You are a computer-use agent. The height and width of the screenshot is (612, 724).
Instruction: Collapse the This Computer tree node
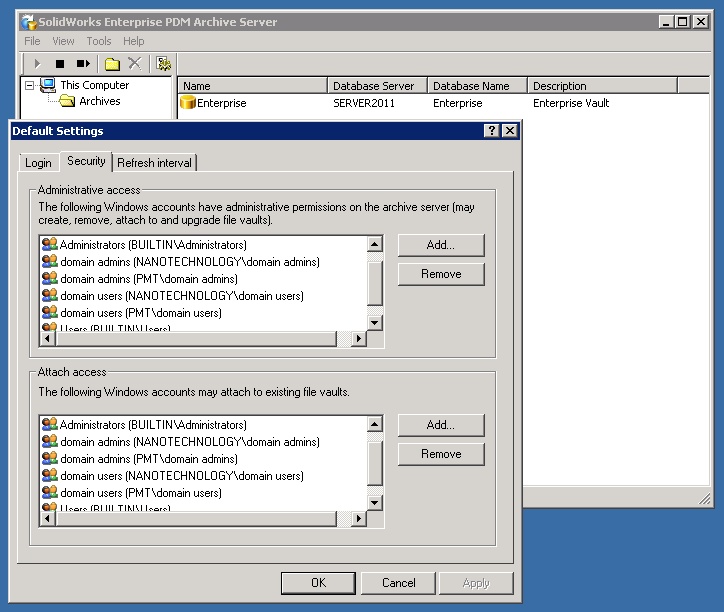point(30,85)
